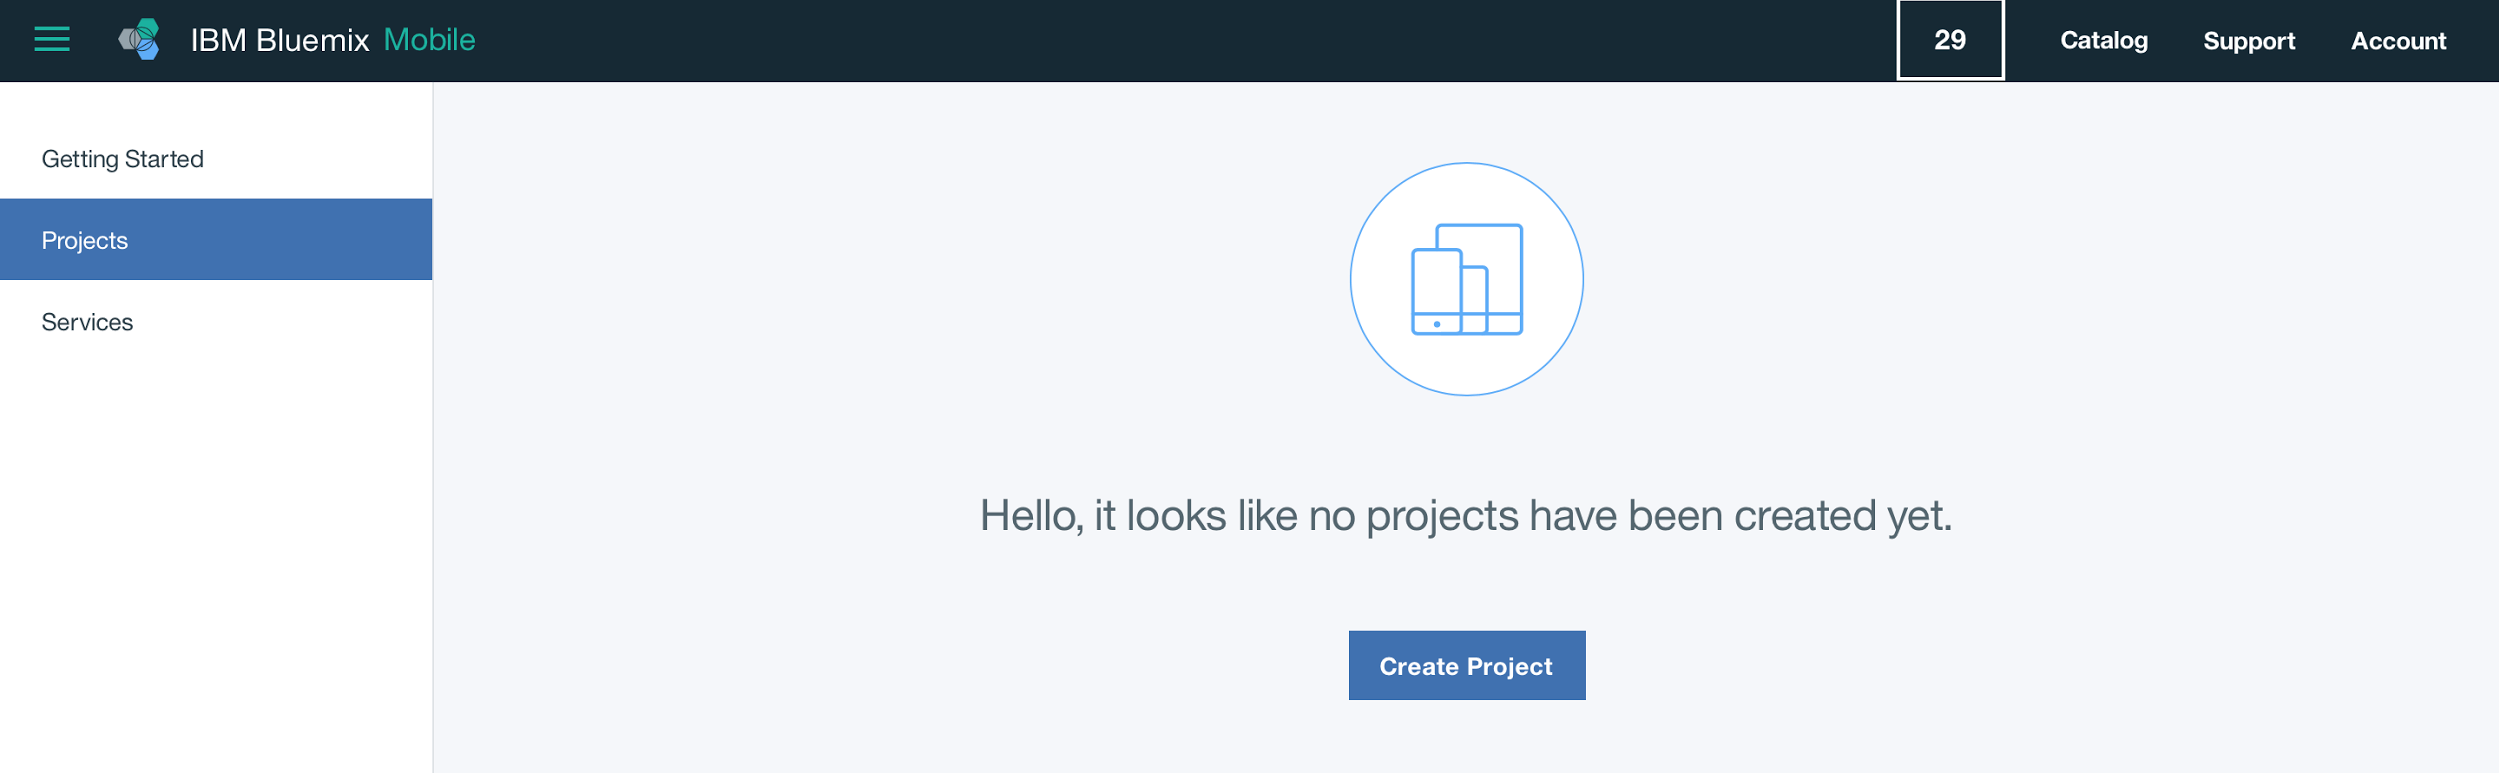This screenshot has height=773, width=2499.
Task: Click empty background below Create Project
Action: tap(1466, 740)
